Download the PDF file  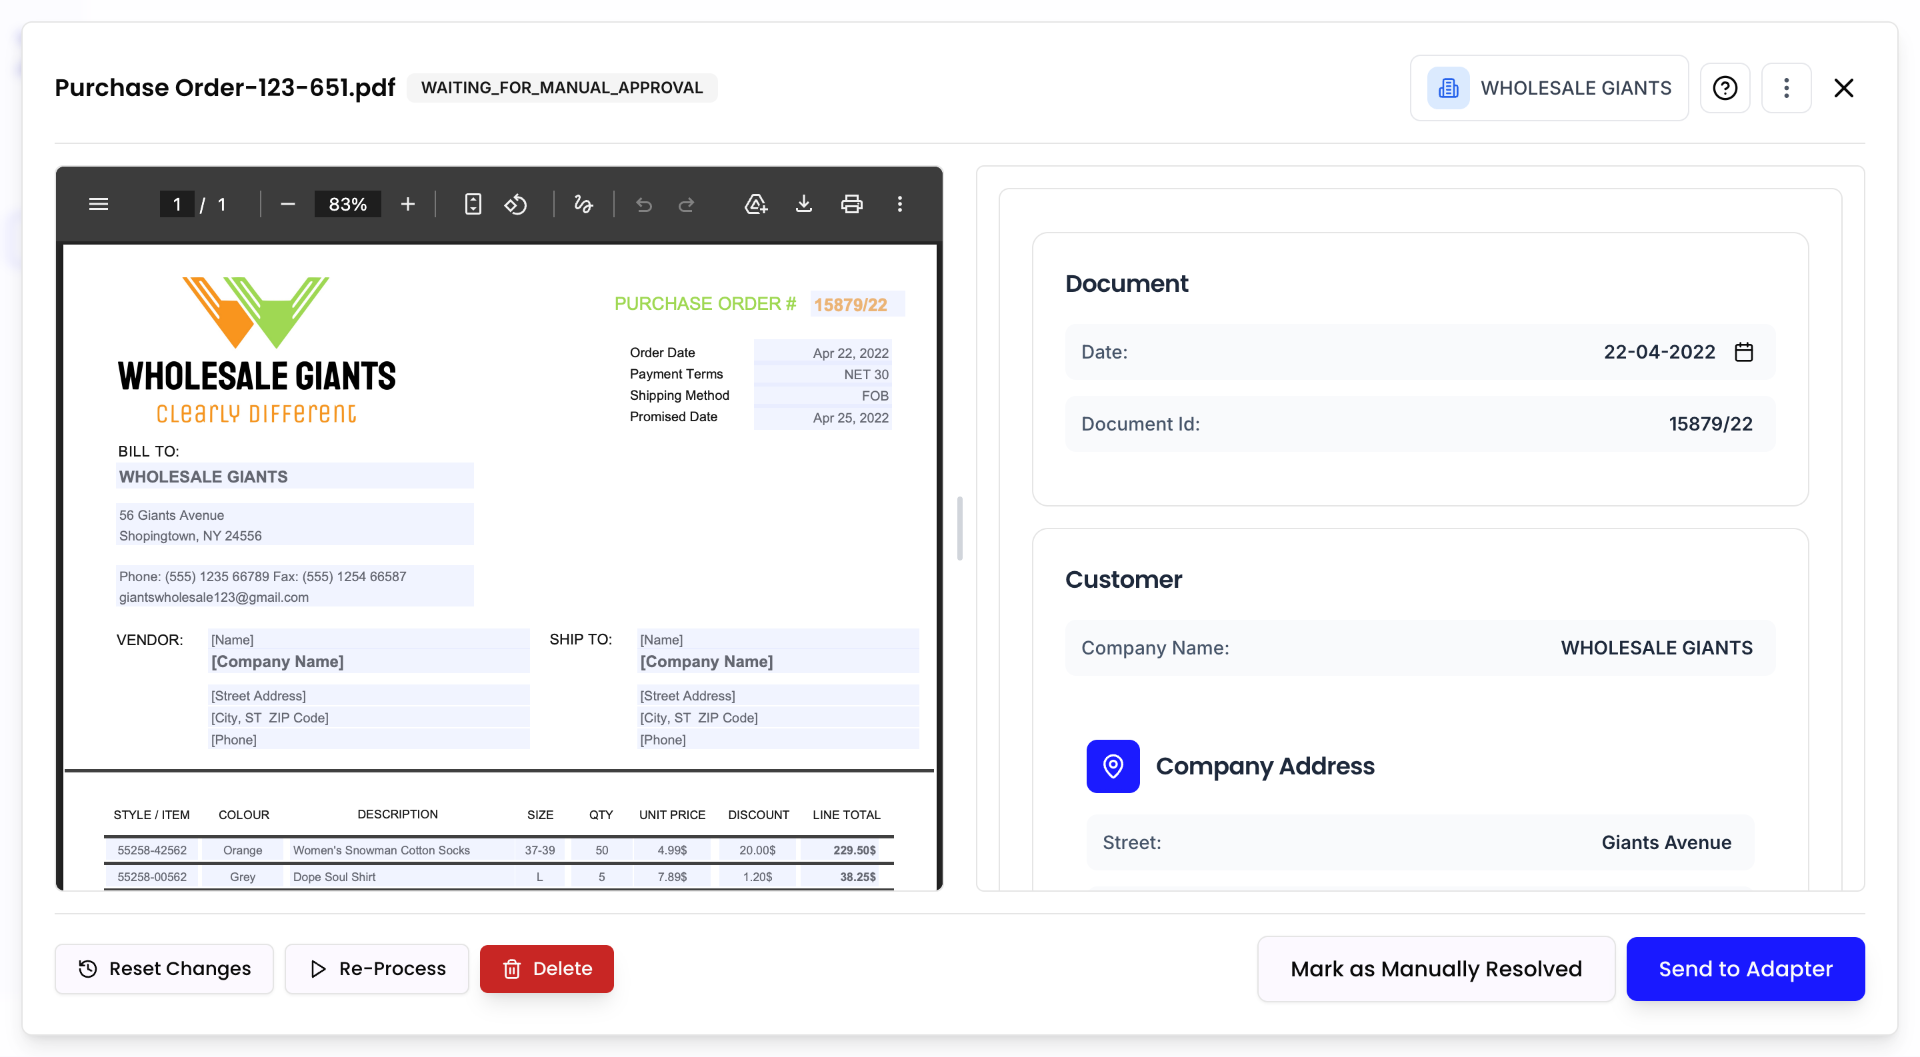coord(803,204)
